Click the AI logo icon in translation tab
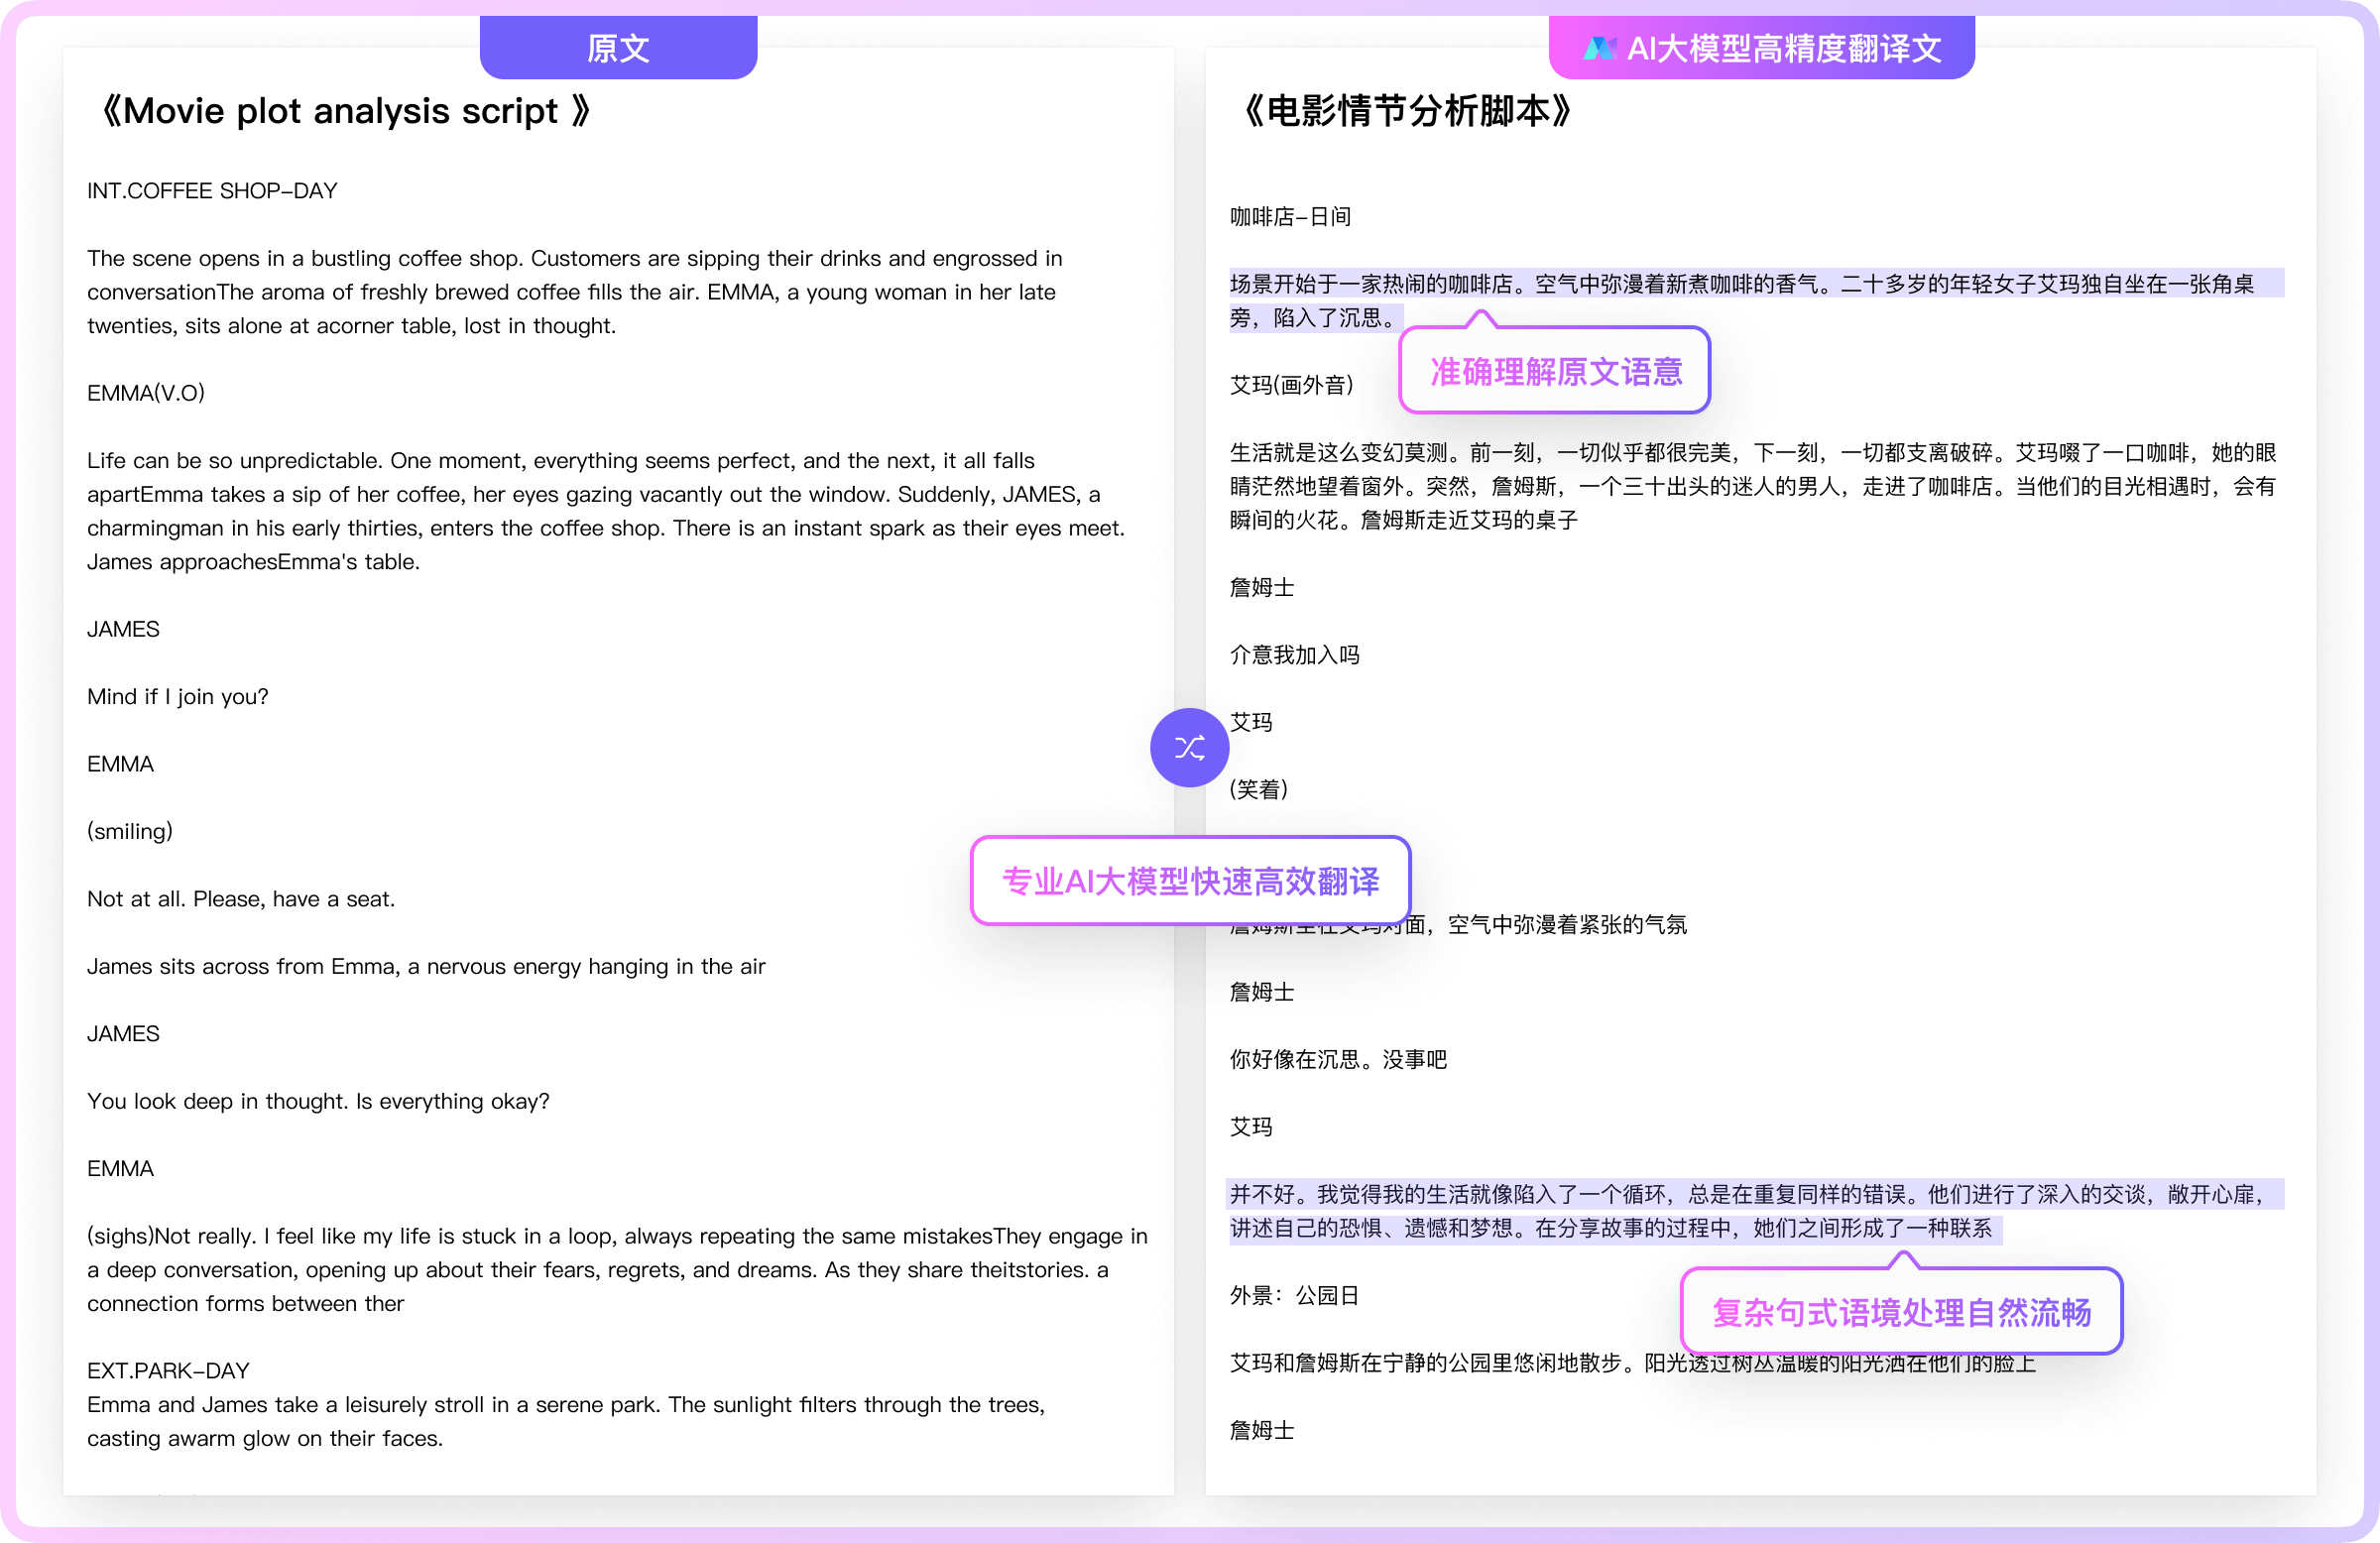Viewport: 2380px width, 1543px height. (x=1600, y=48)
